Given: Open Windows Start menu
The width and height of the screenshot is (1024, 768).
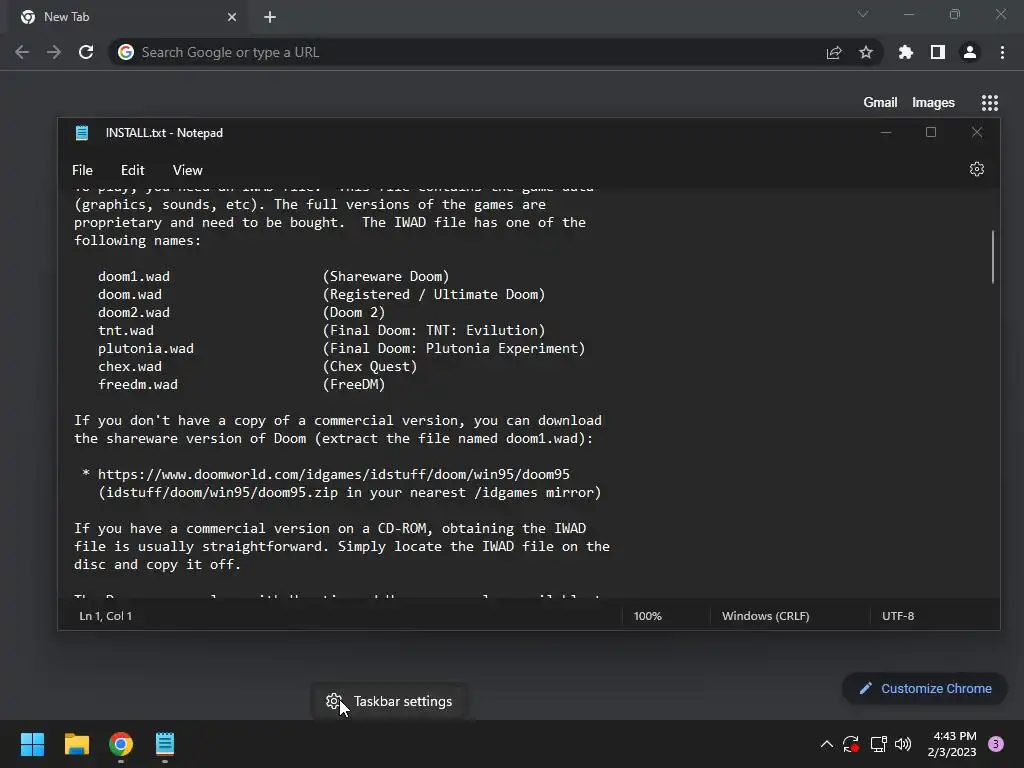Looking at the screenshot, I should (x=32, y=744).
